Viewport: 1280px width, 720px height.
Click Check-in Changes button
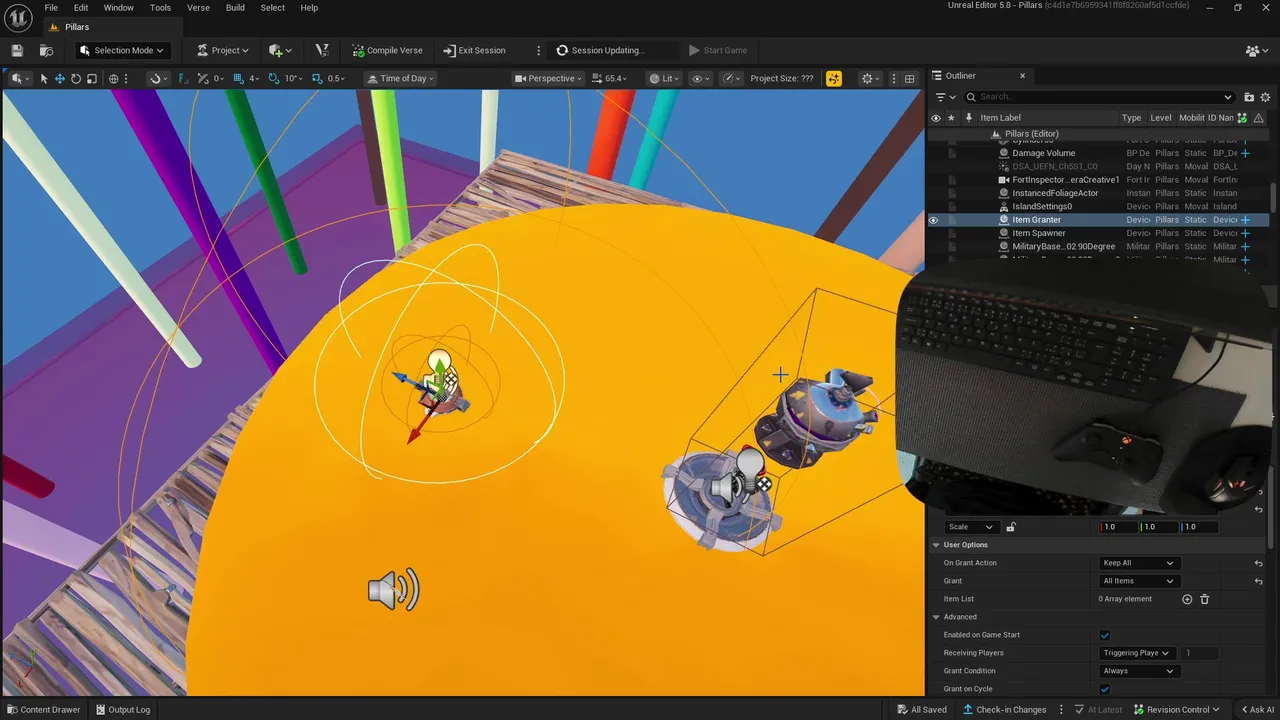[1004, 710]
